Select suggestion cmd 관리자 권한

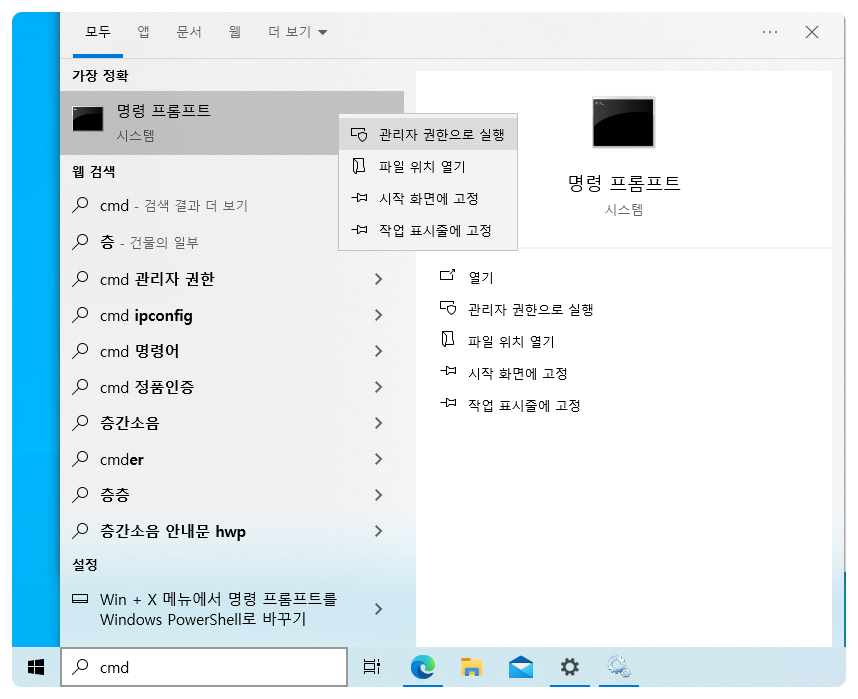pos(233,279)
